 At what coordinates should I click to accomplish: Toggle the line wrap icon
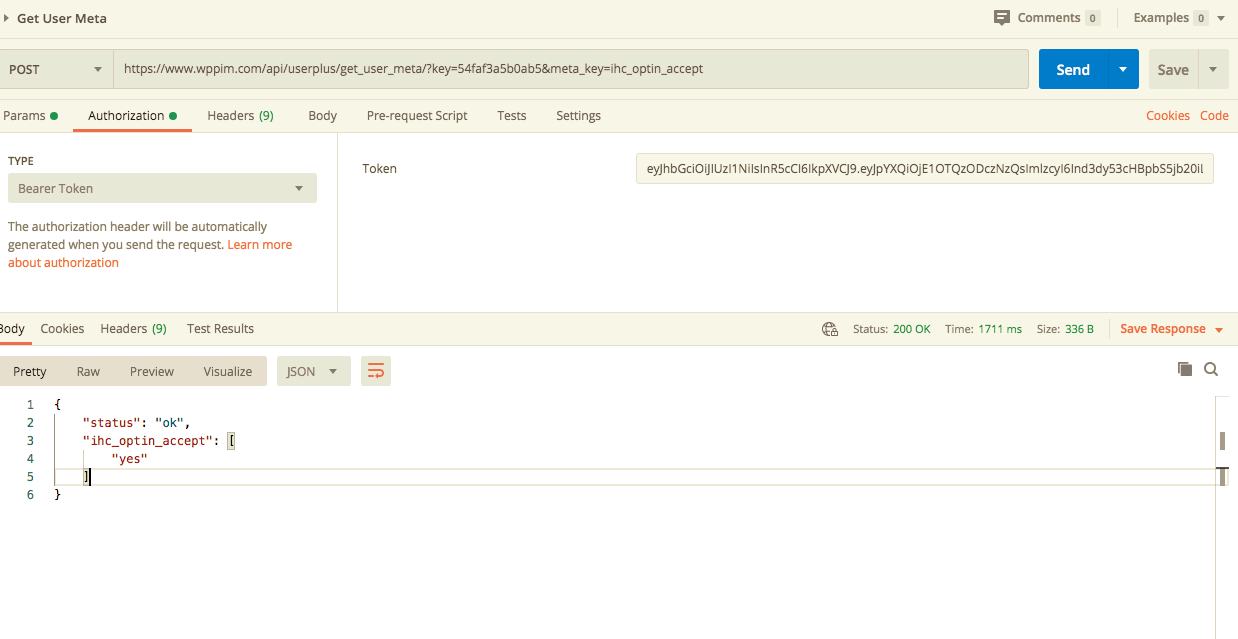tap(376, 371)
